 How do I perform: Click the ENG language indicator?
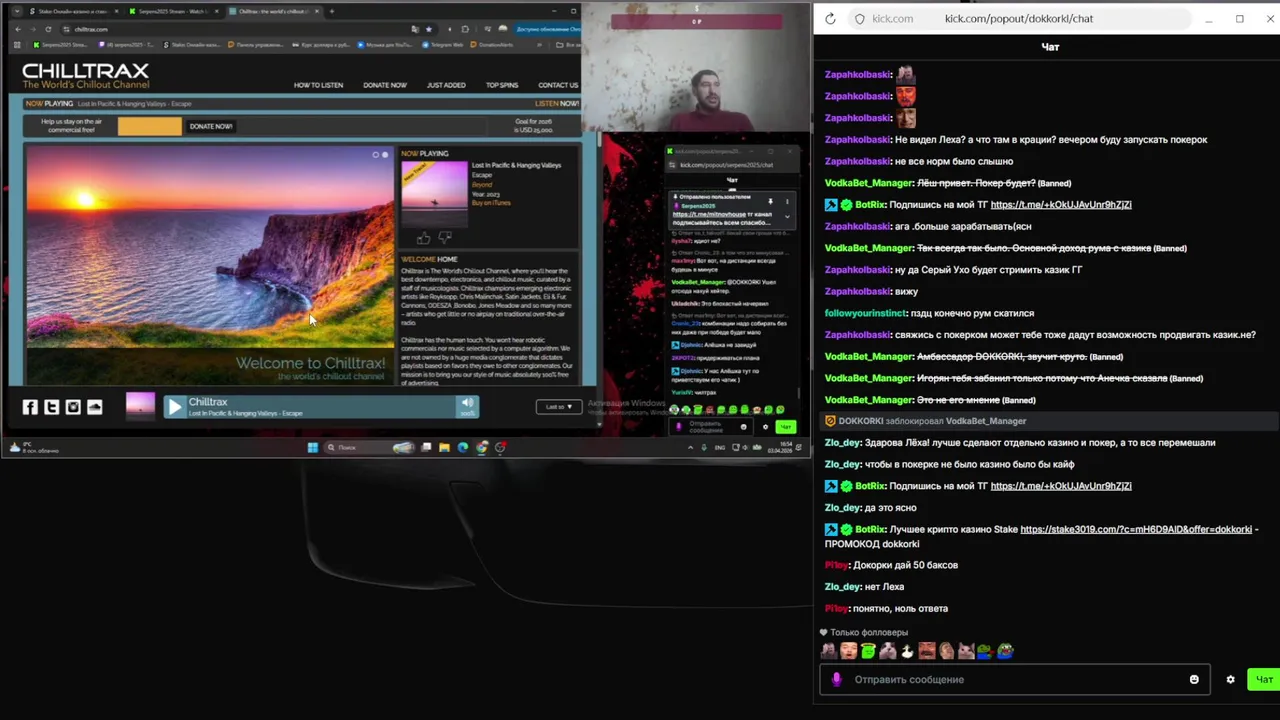tap(720, 447)
